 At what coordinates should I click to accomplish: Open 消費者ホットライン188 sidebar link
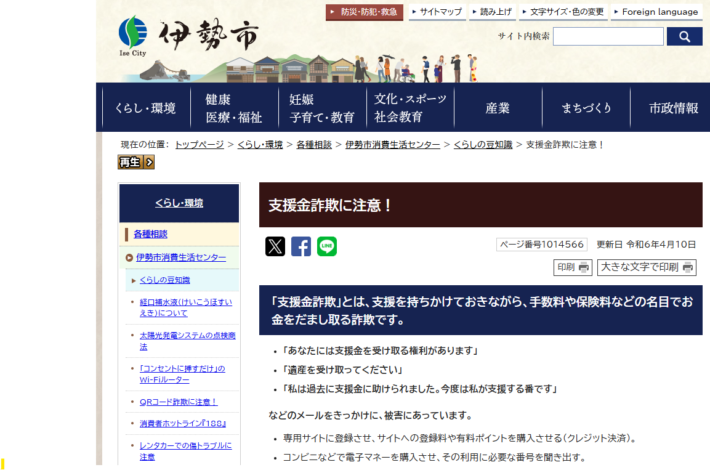(x=182, y=424)
